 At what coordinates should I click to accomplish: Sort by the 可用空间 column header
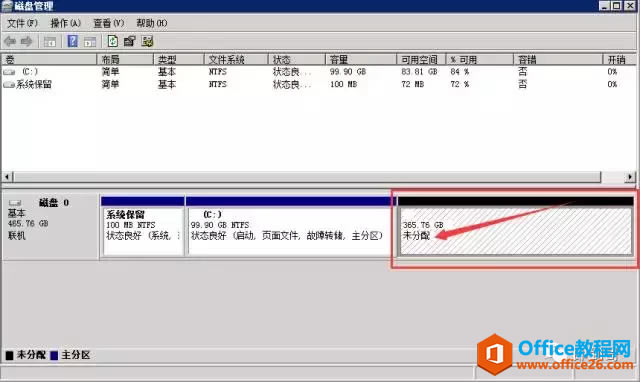(x=421, y=60)
